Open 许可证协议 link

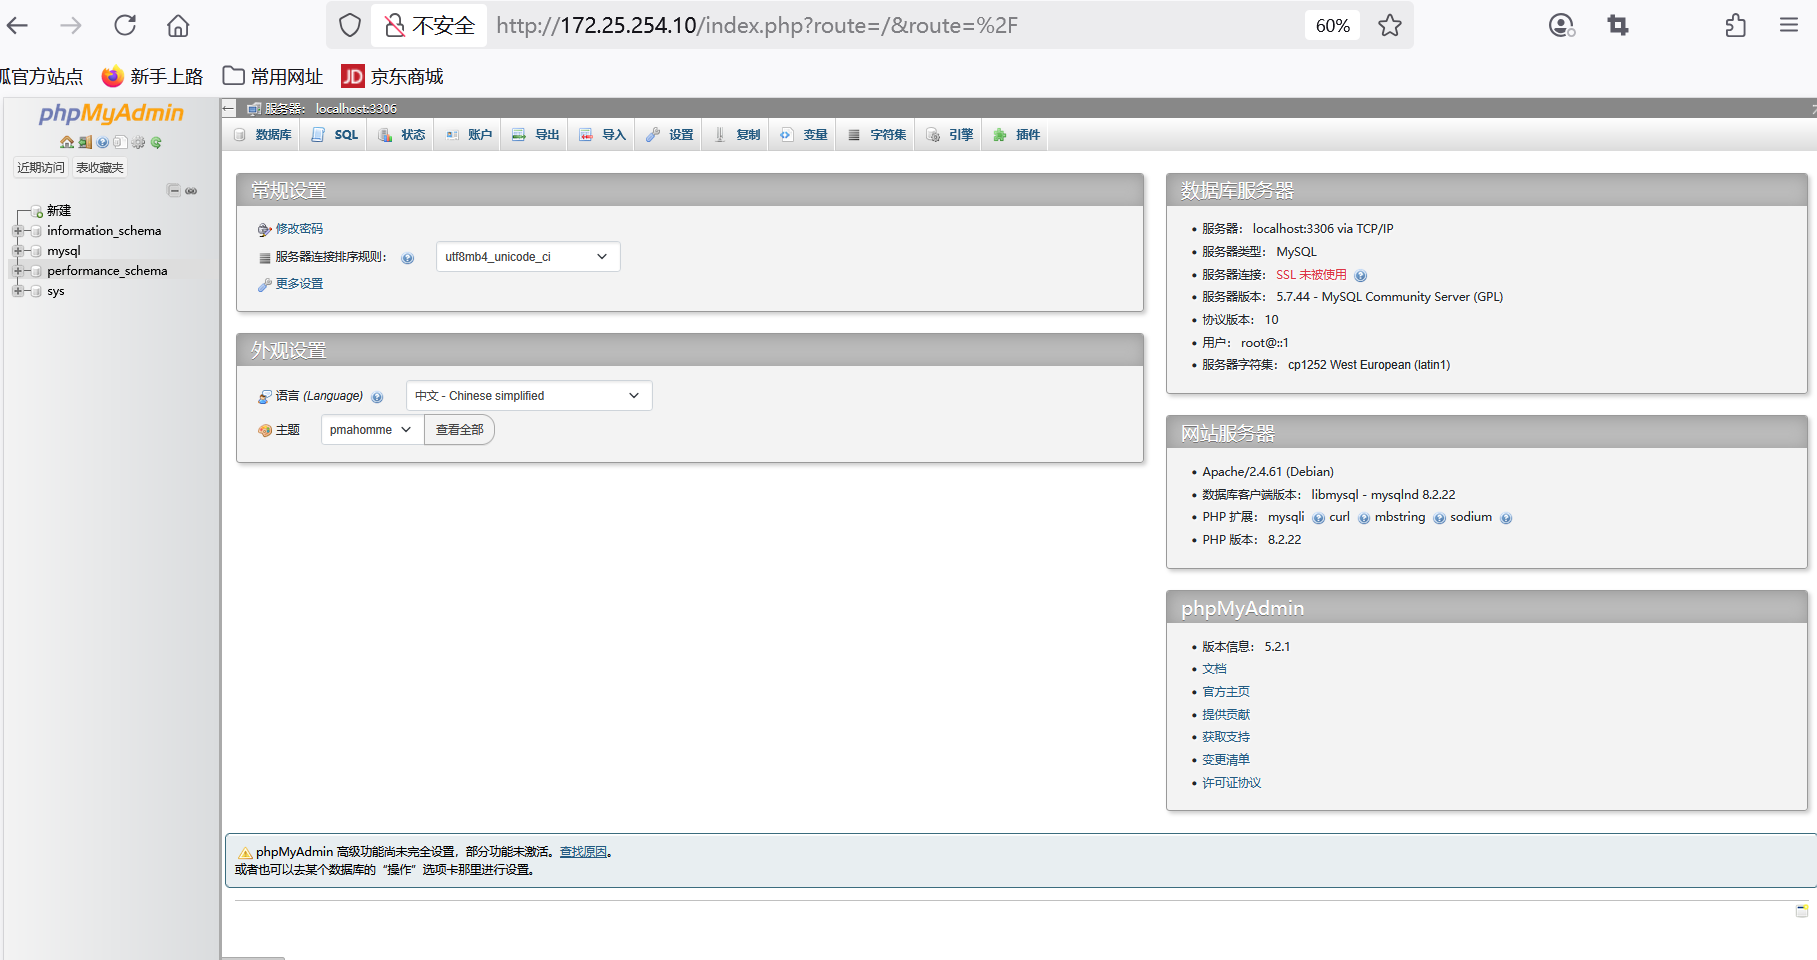[x=1232, y=783]
